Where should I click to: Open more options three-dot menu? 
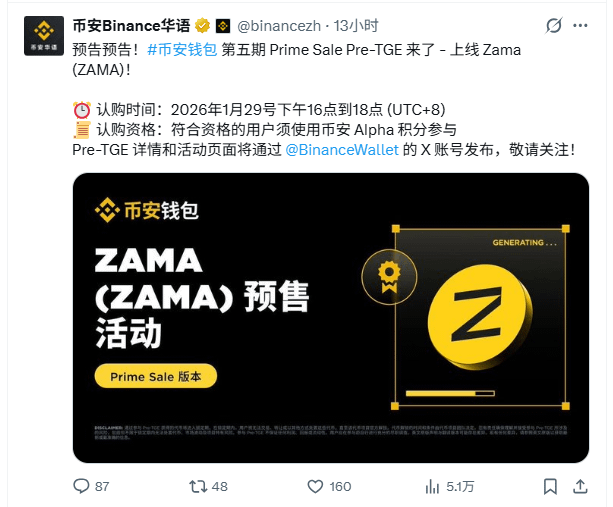(x=580, y=26)
